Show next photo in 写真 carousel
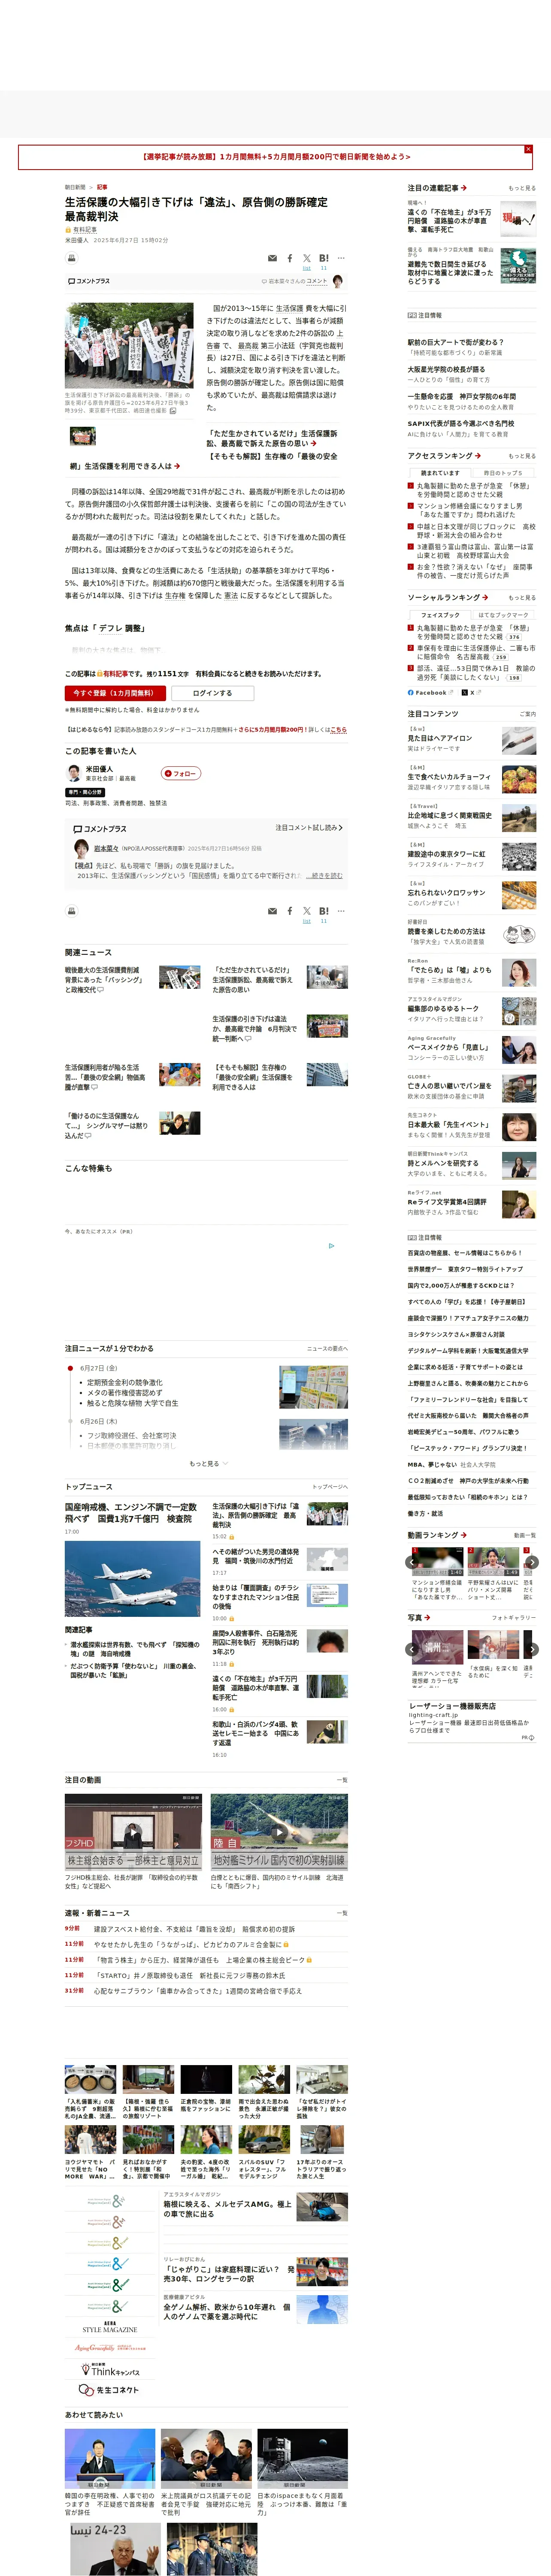Viewport: 551px width, 2576px height. click(532, 1649)
